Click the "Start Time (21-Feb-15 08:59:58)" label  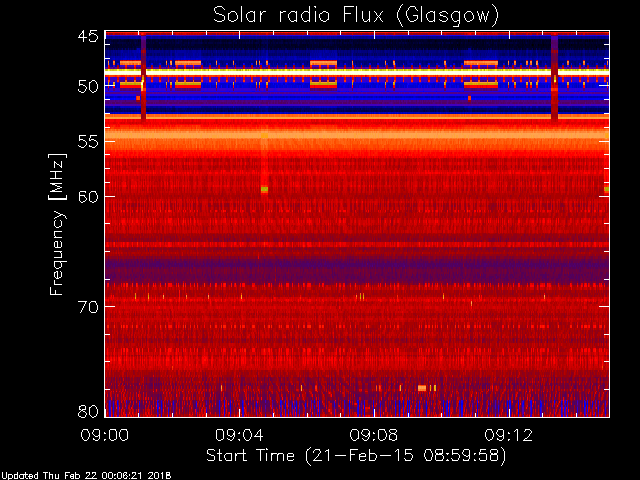coord(356,455)
